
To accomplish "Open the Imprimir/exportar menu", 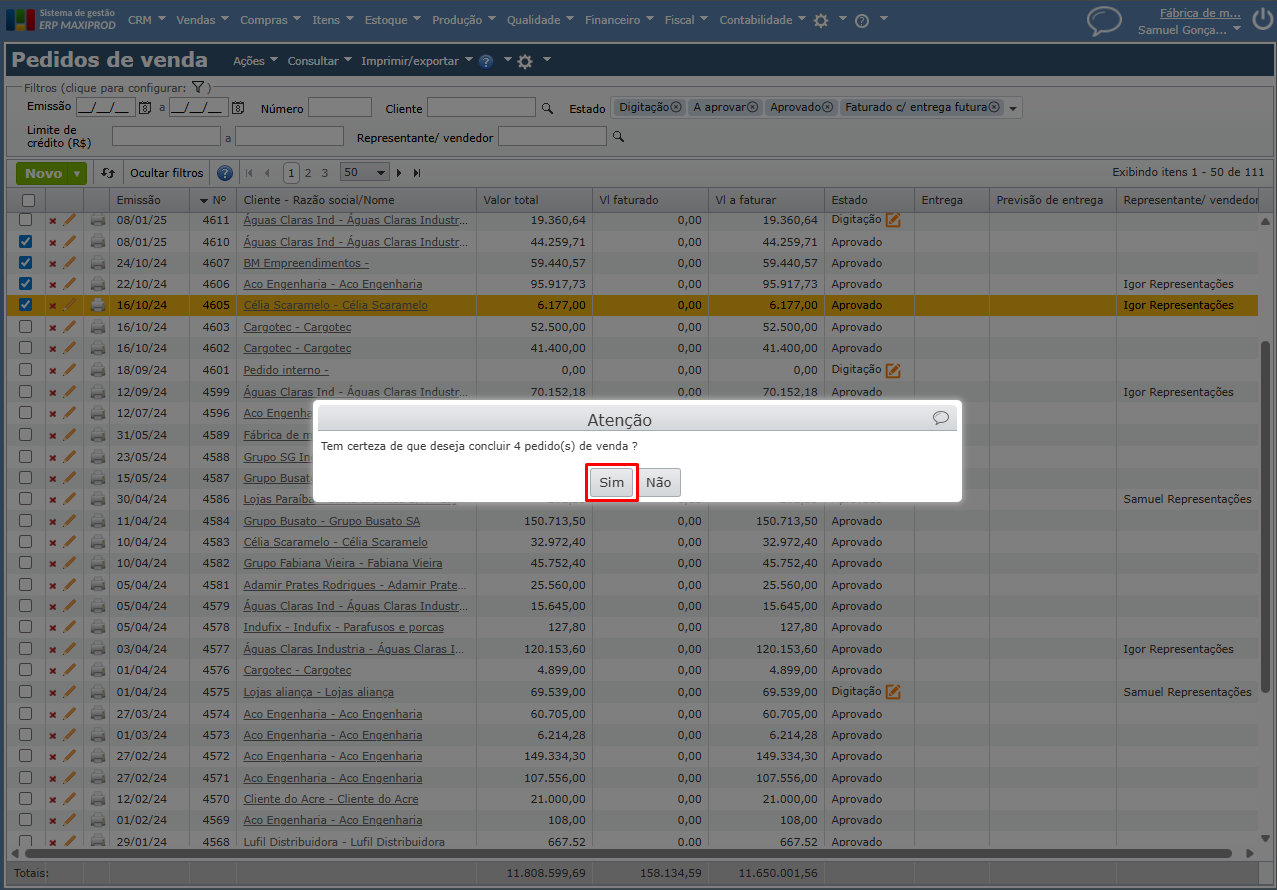I will coord(417,61).
